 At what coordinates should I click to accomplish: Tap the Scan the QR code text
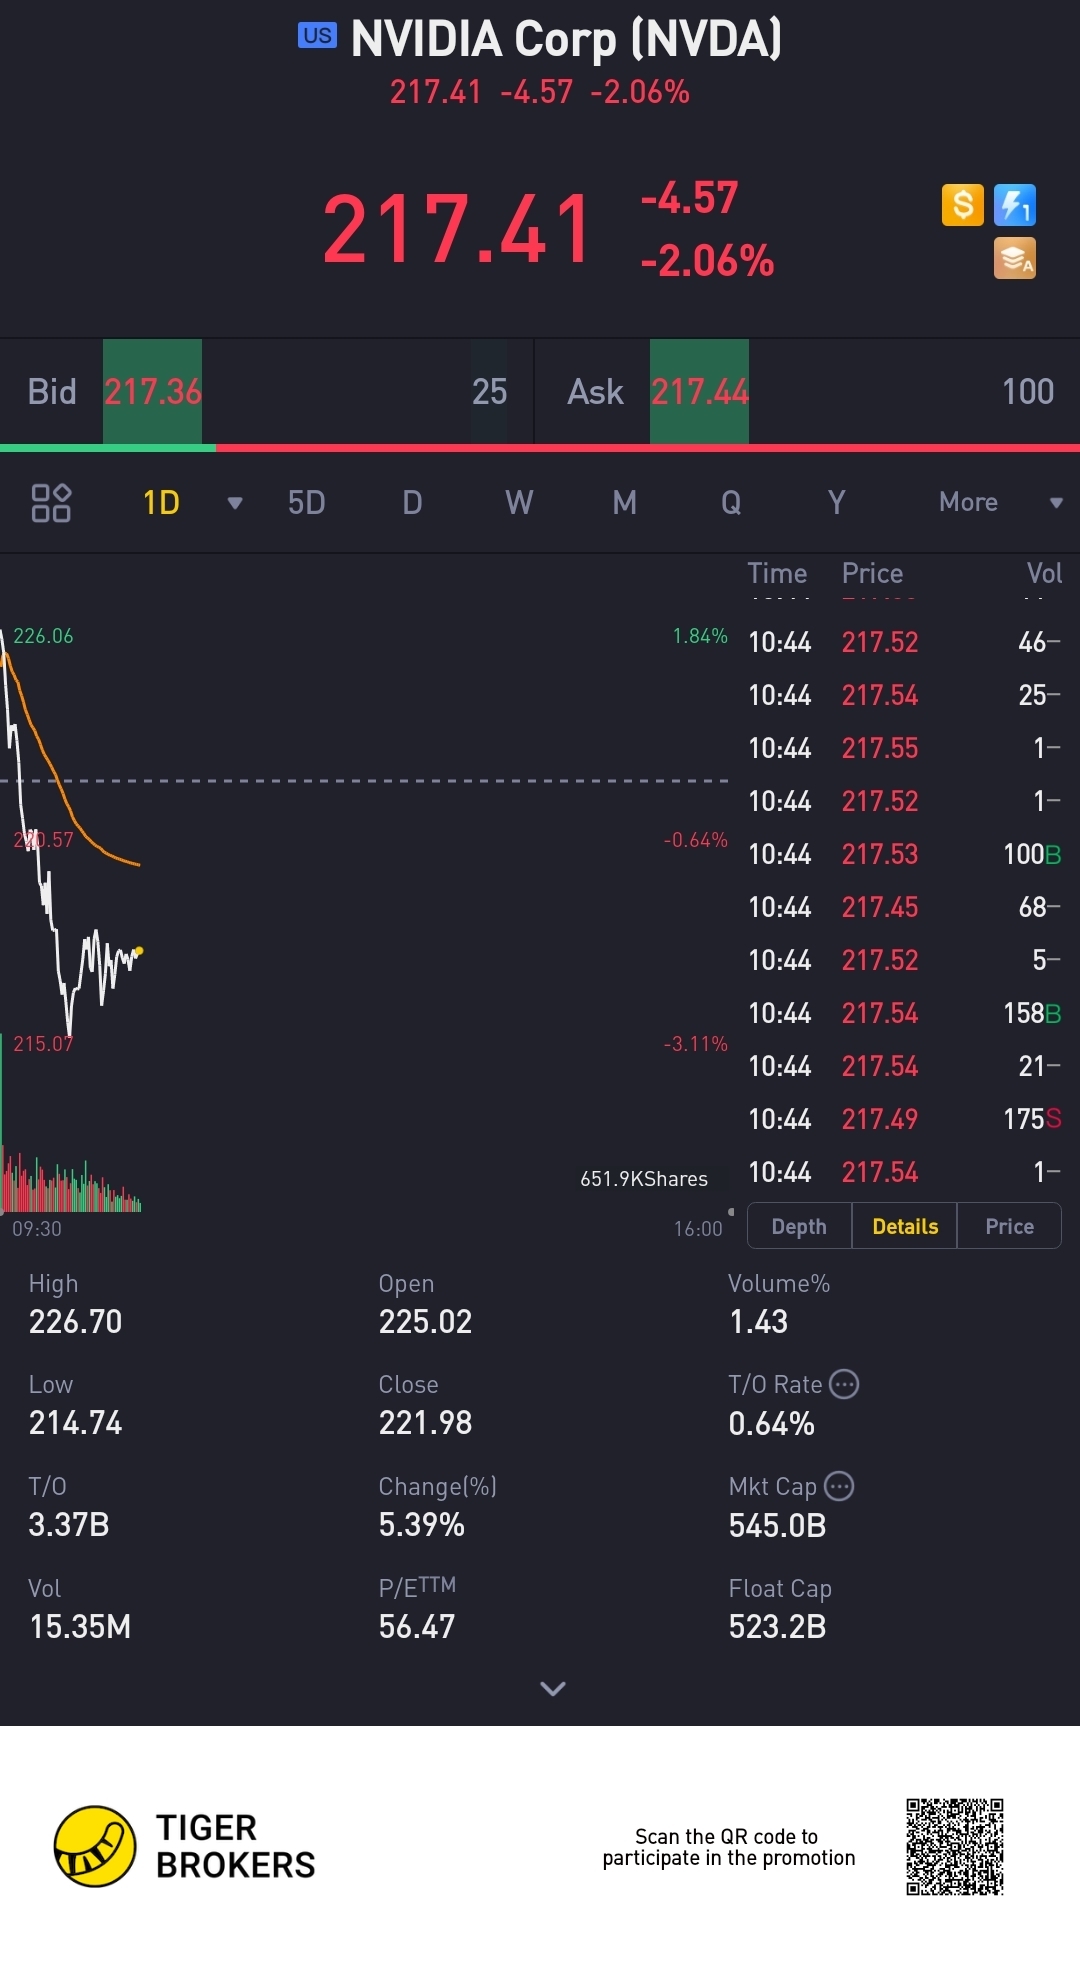728,1847
